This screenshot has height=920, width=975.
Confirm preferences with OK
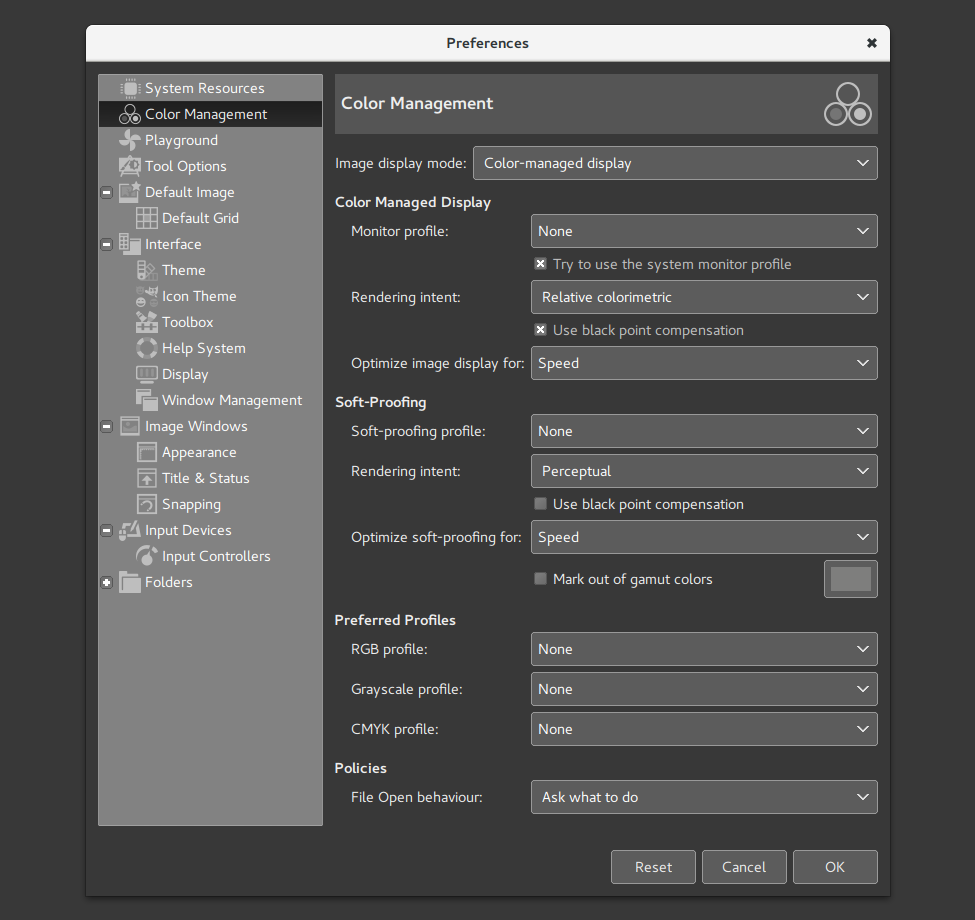[835, 866]
